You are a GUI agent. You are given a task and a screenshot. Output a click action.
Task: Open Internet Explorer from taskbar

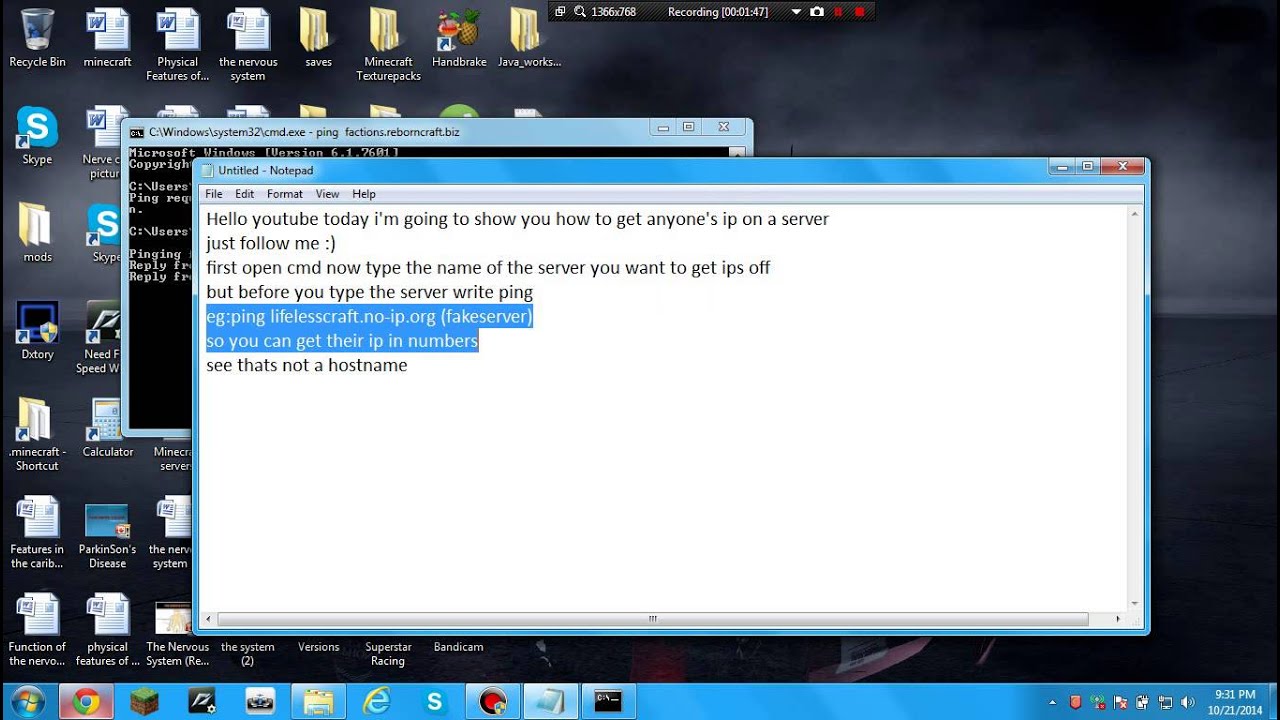point(376,702)
